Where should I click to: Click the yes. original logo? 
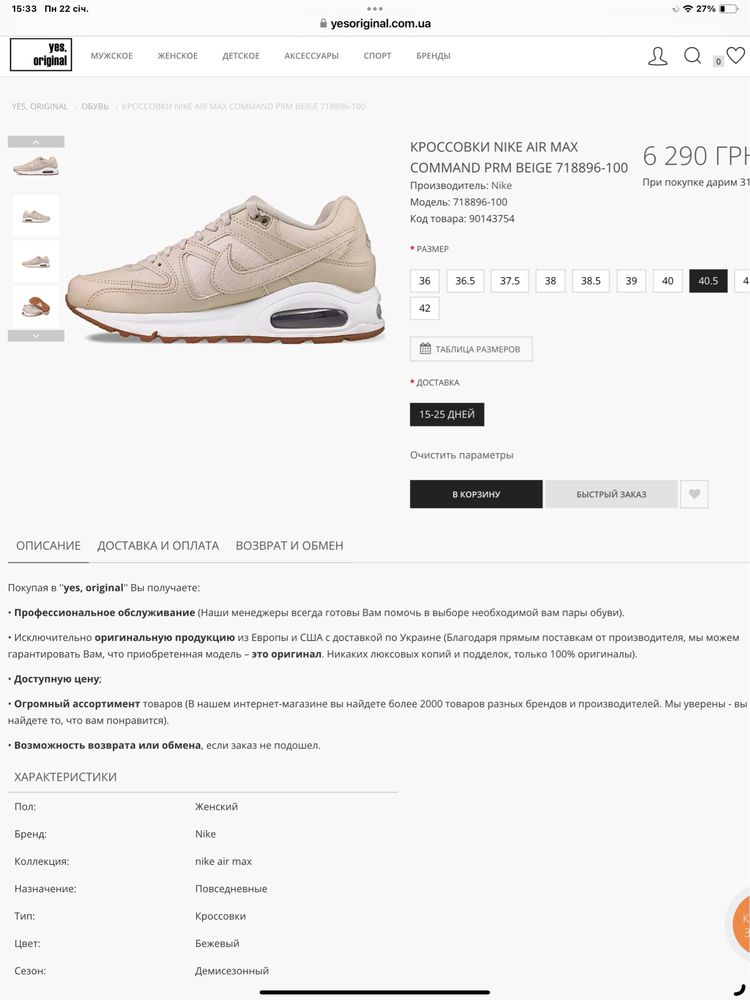pyautogui.click(x=41, y=55)
